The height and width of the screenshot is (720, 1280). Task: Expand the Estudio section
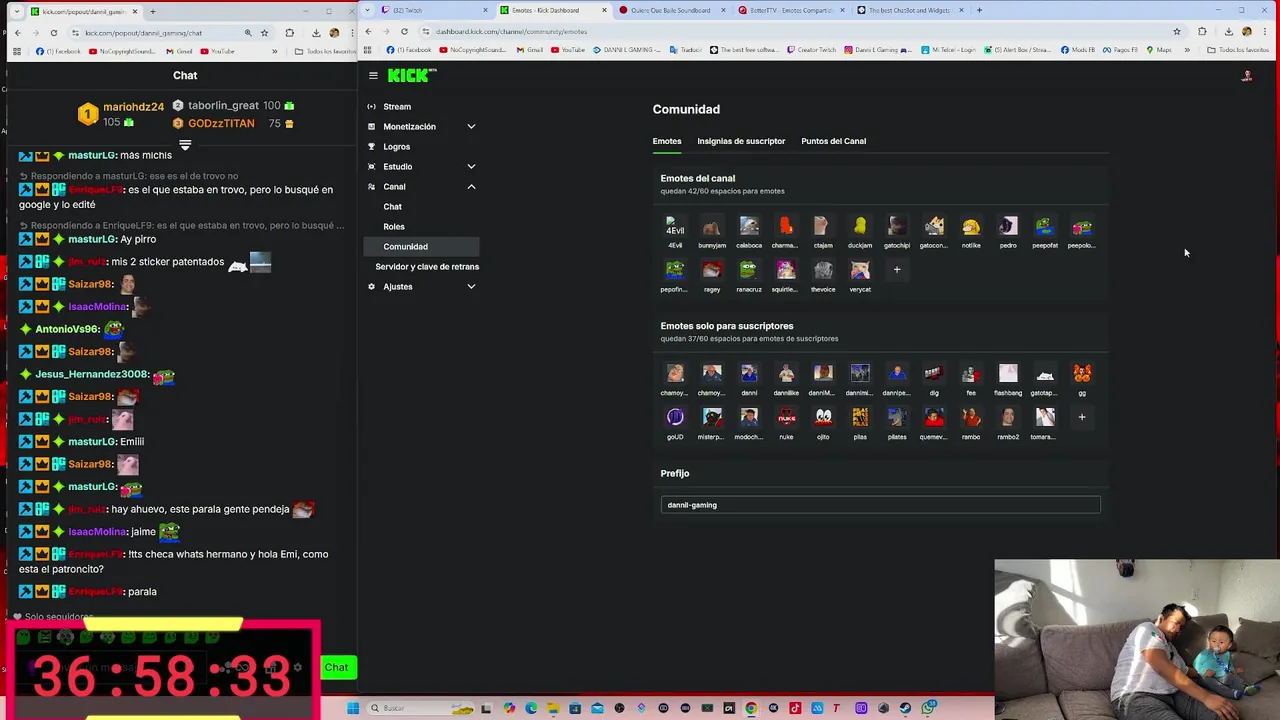tap(471, 166)
